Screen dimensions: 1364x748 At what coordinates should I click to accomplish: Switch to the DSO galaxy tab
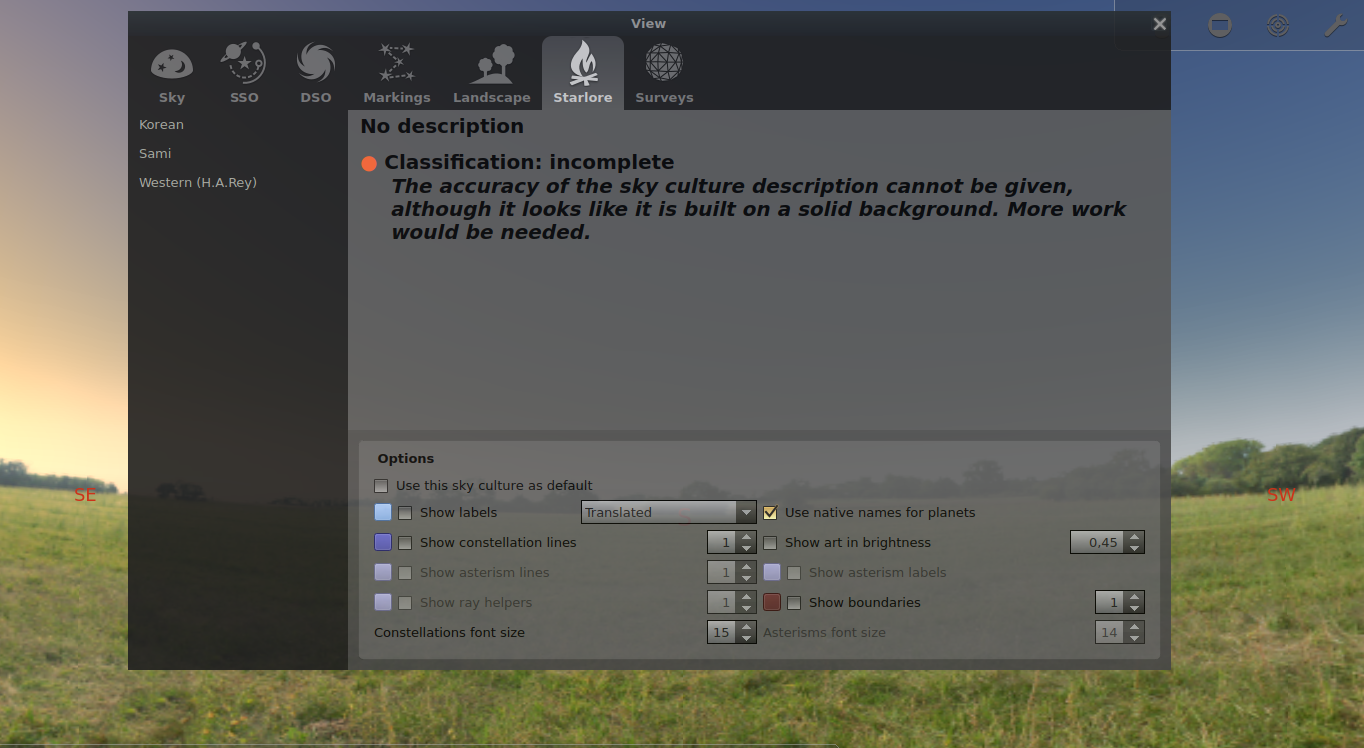[x=316, y=74]
